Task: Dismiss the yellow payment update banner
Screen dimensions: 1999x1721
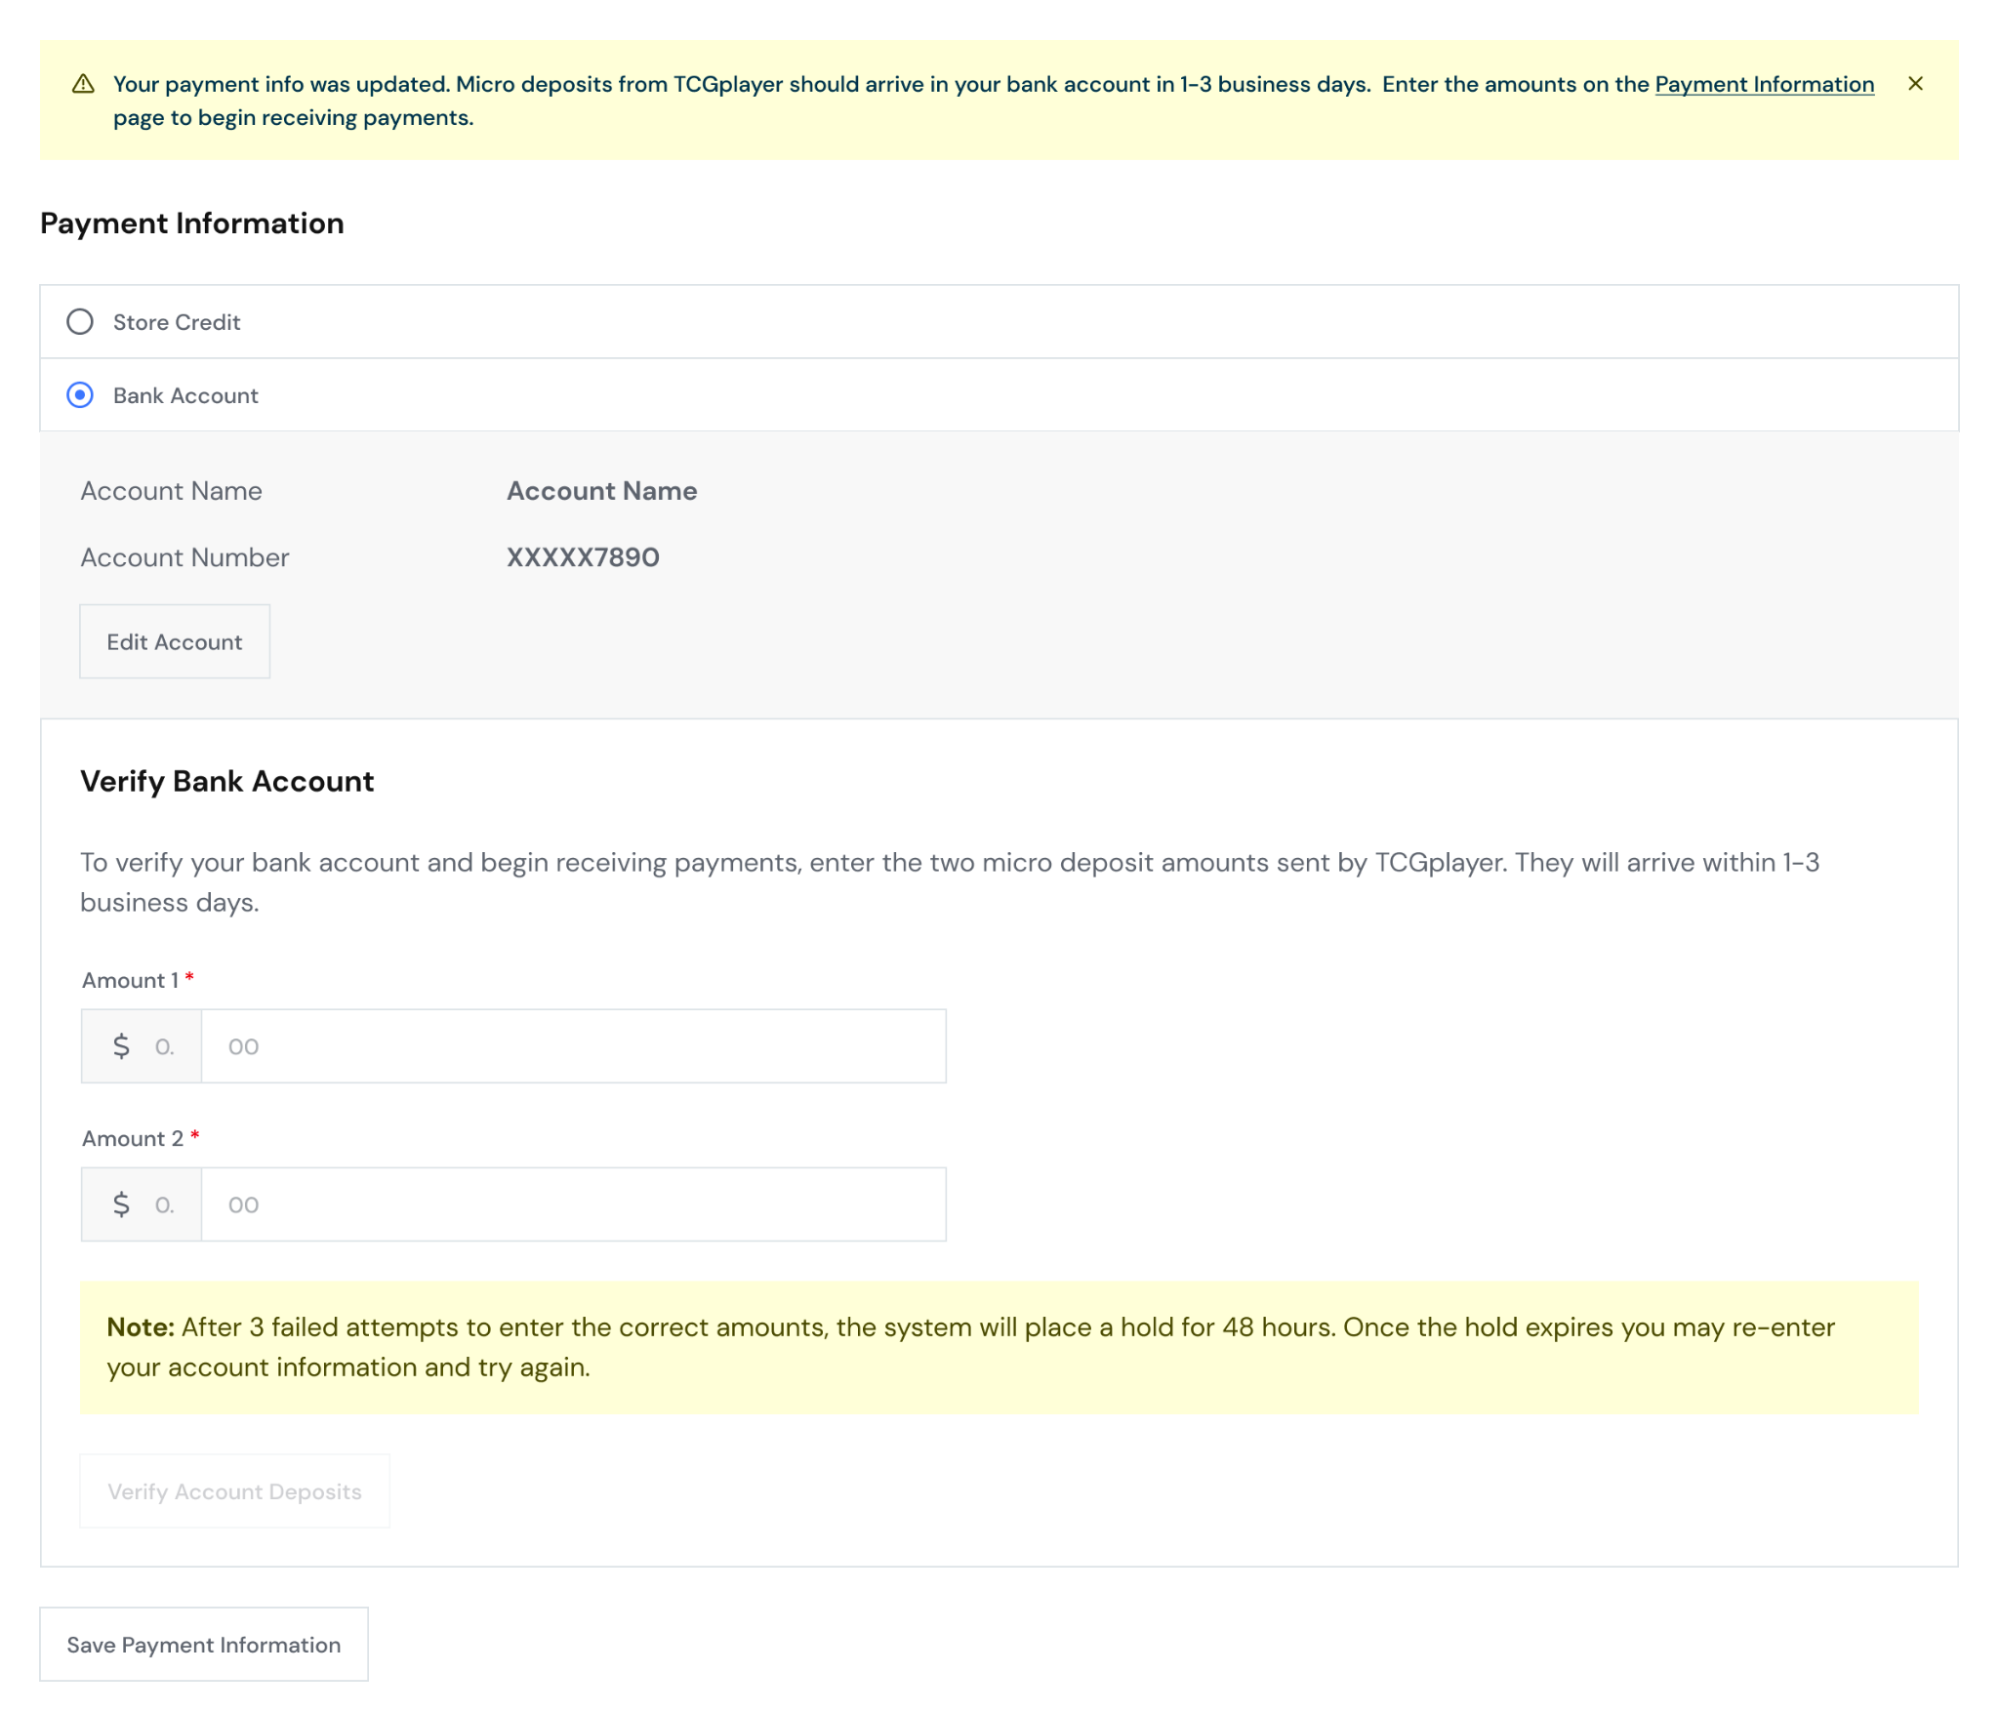Action: (x=1914, y=84)
